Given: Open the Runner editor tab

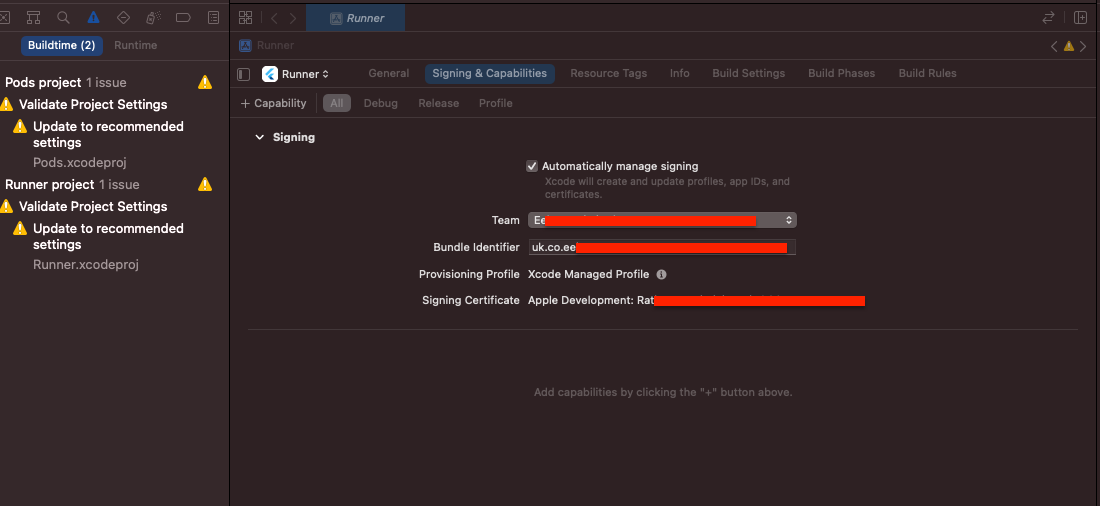Looking at the screenshot, I should click(356, 18).
